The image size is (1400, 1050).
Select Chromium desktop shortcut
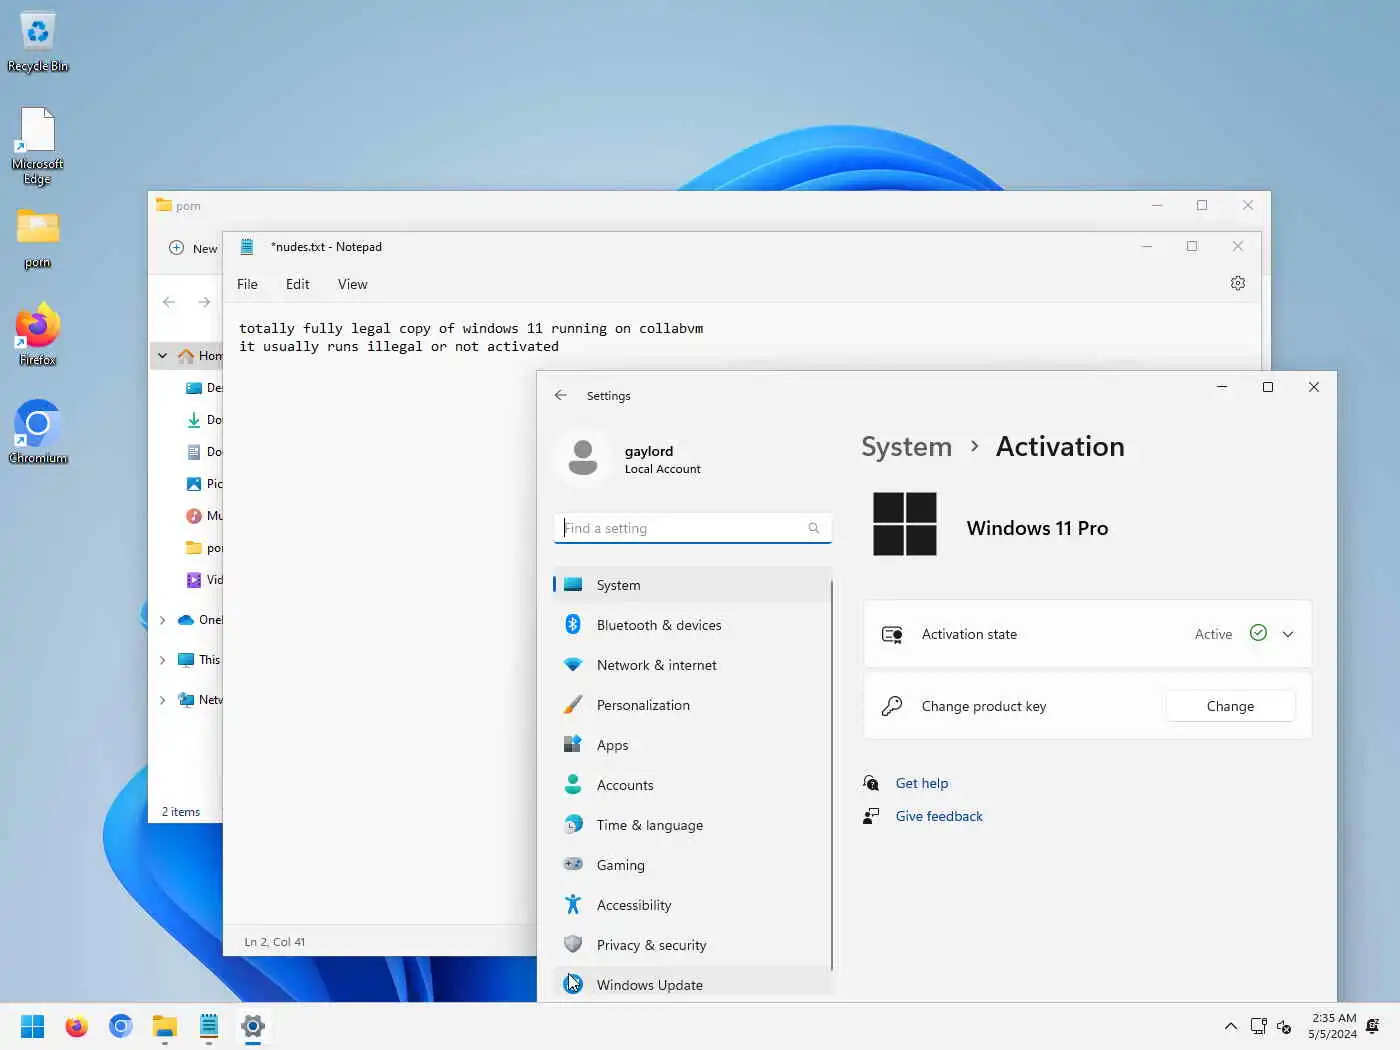(38, 433)
